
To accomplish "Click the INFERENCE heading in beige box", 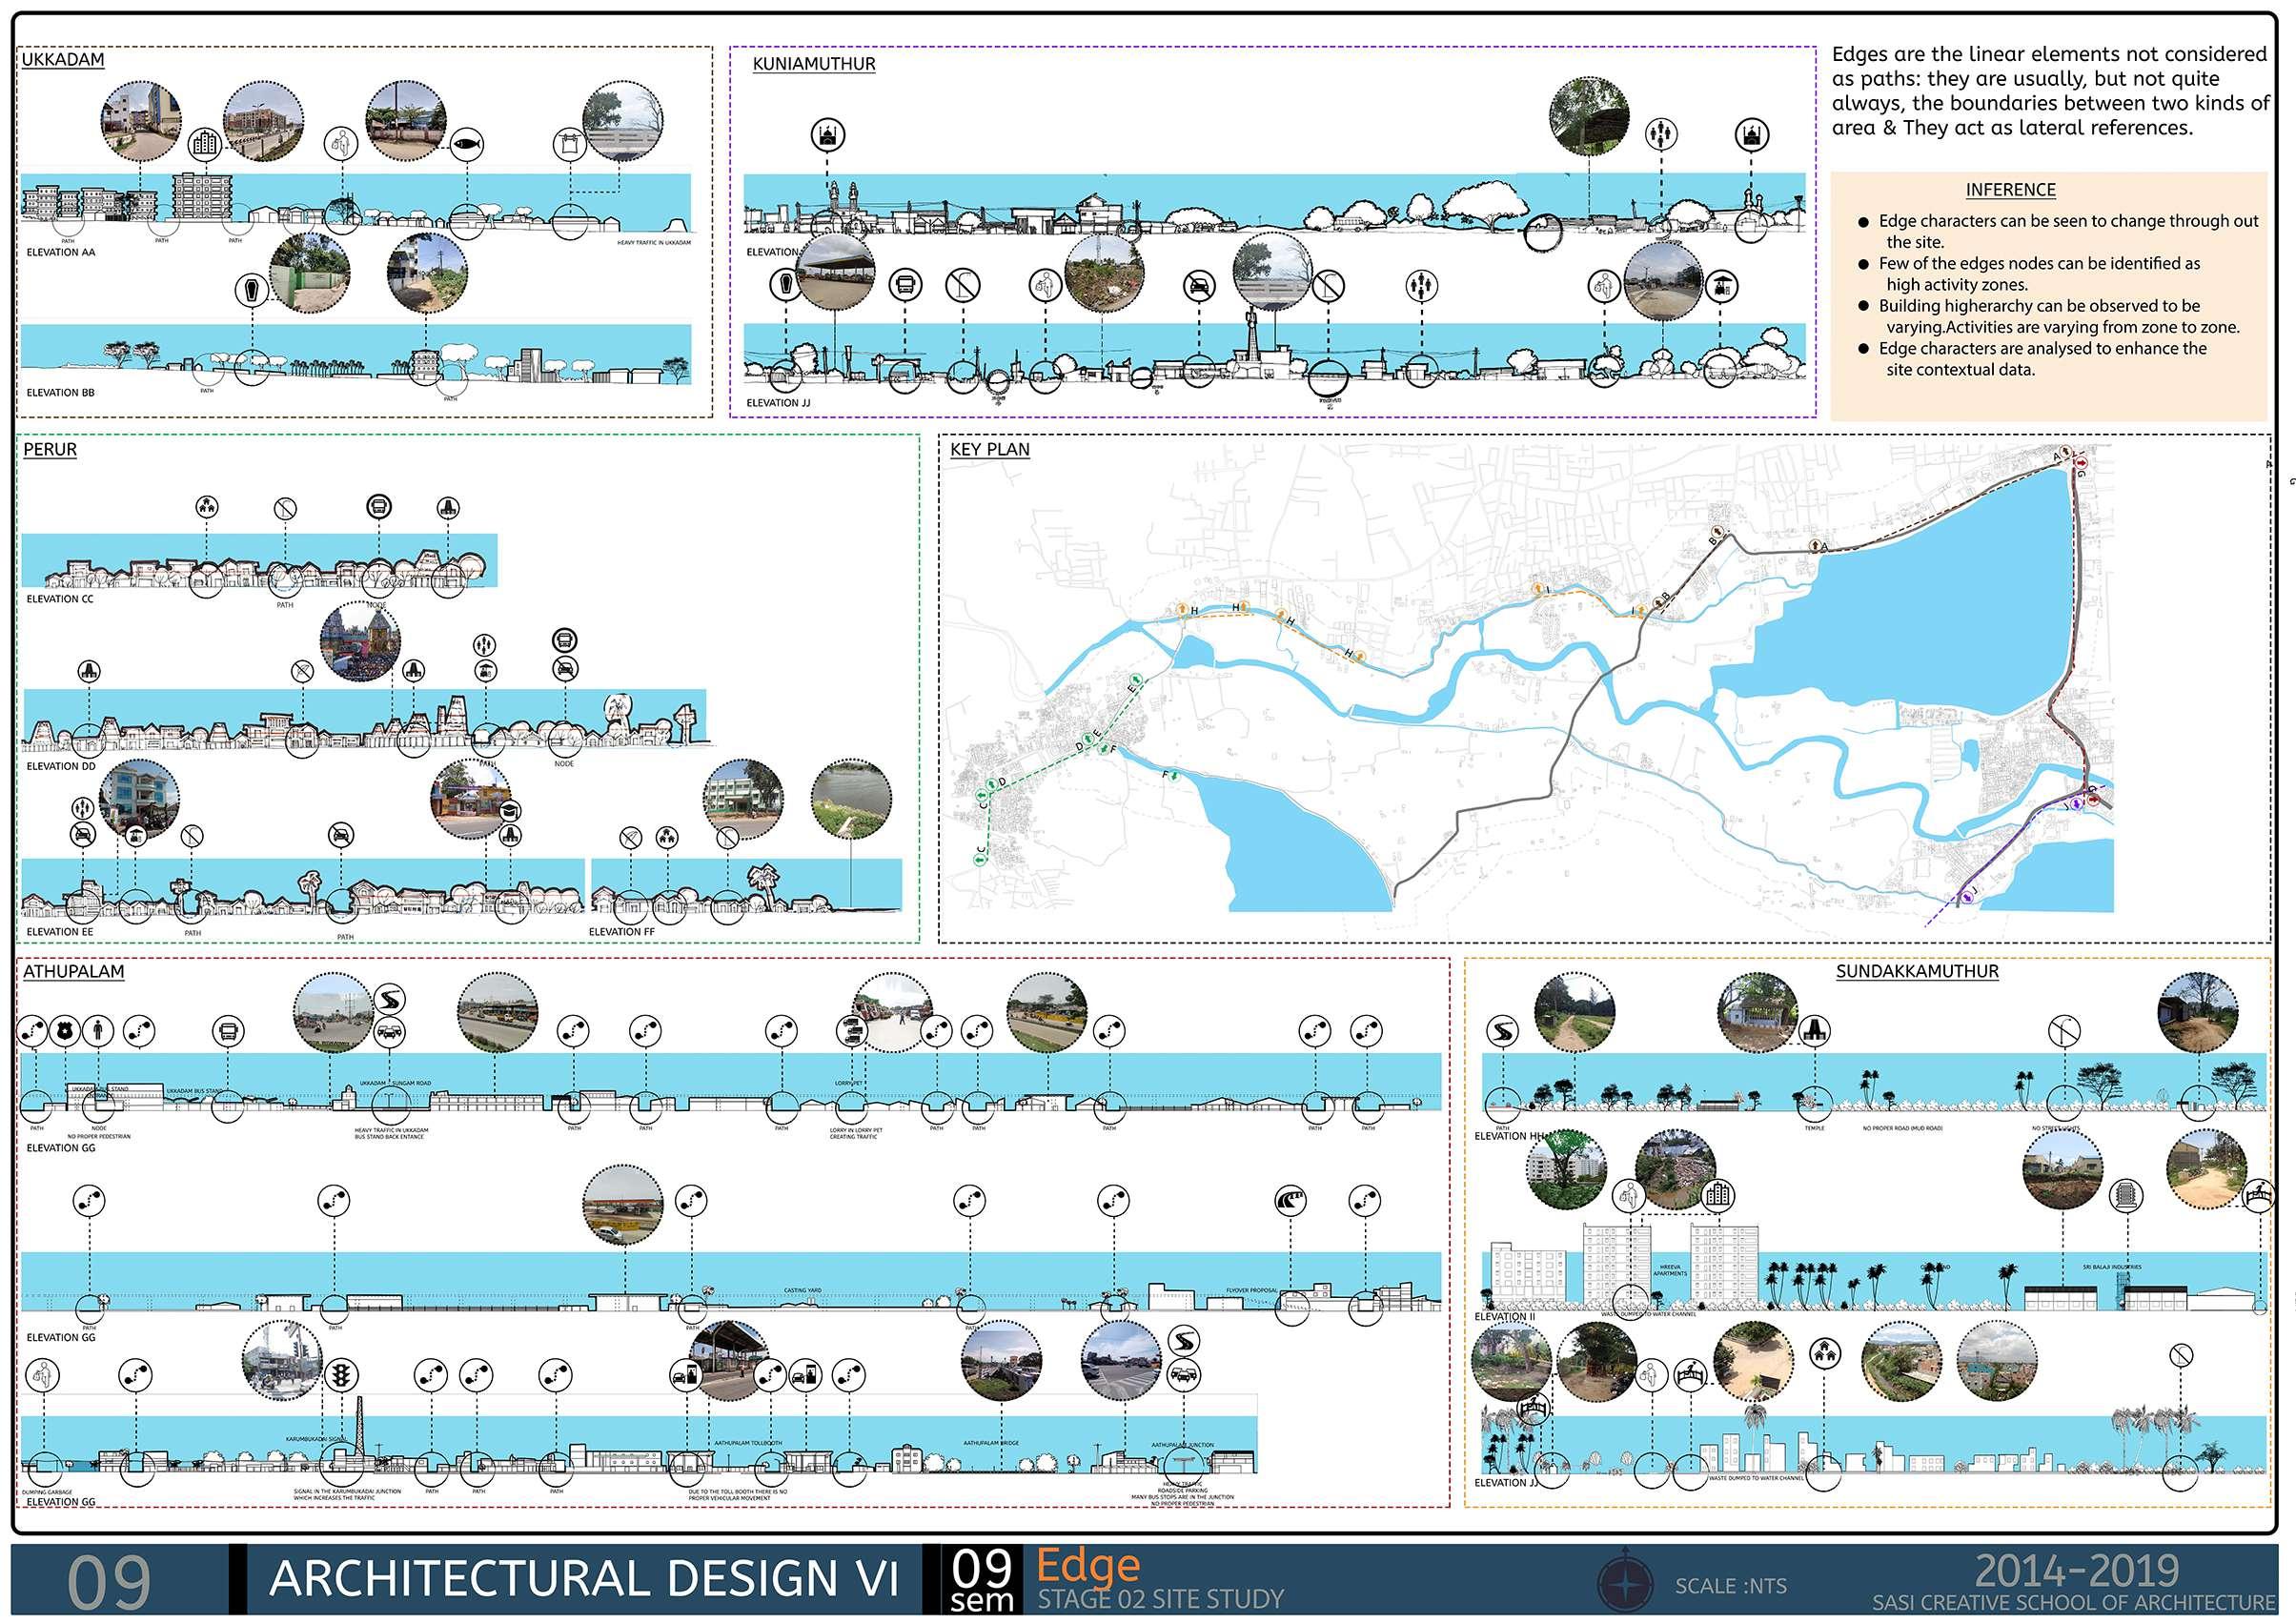I will tap(2010, 190).
